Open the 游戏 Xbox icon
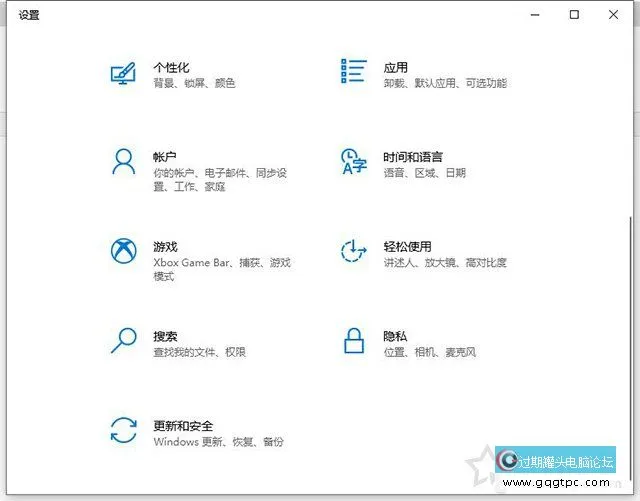Viewport: 640px width, 501px height. [x=124, y=251]
